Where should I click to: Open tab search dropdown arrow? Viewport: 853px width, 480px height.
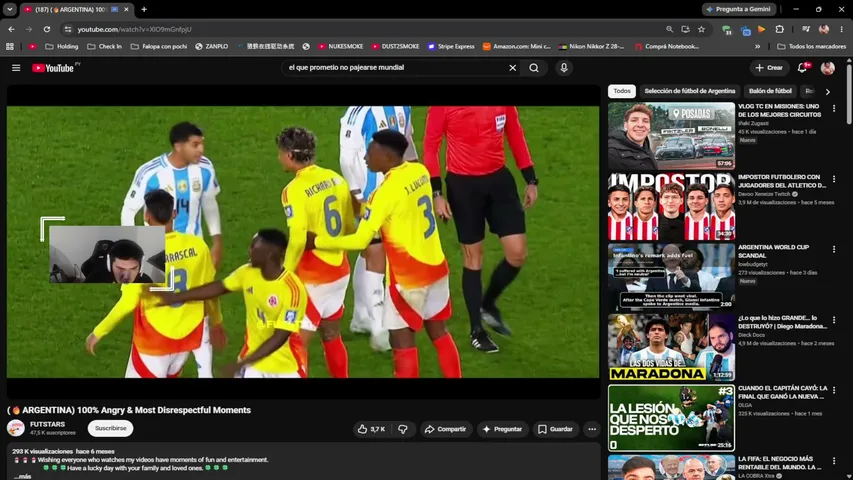click(10, 9)
